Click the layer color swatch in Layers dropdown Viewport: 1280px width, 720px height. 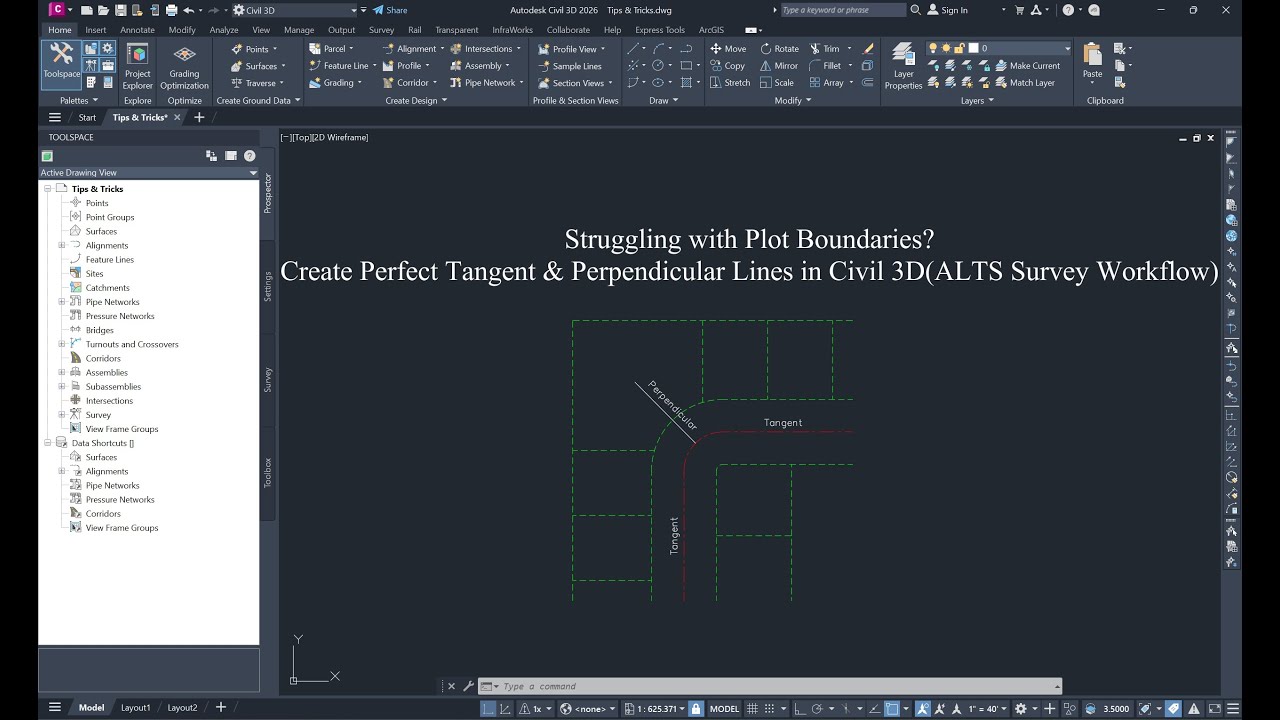pyautogui.click(x=973, y=48)
